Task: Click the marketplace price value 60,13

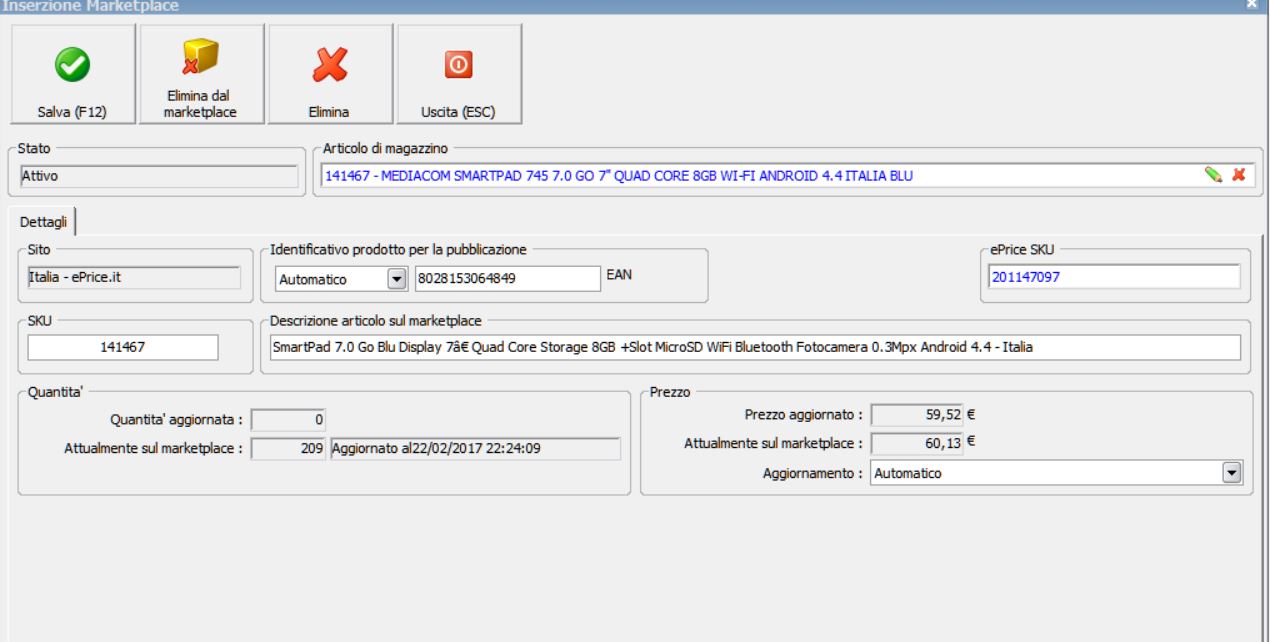Action: (917, 443)
